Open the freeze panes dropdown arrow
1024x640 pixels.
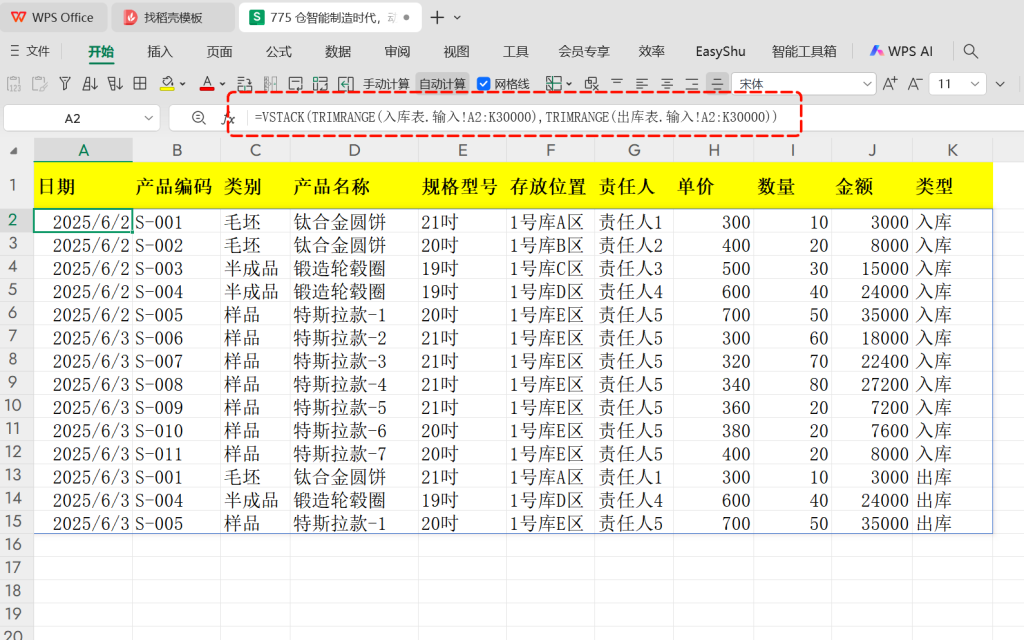(x=569, y=84)
